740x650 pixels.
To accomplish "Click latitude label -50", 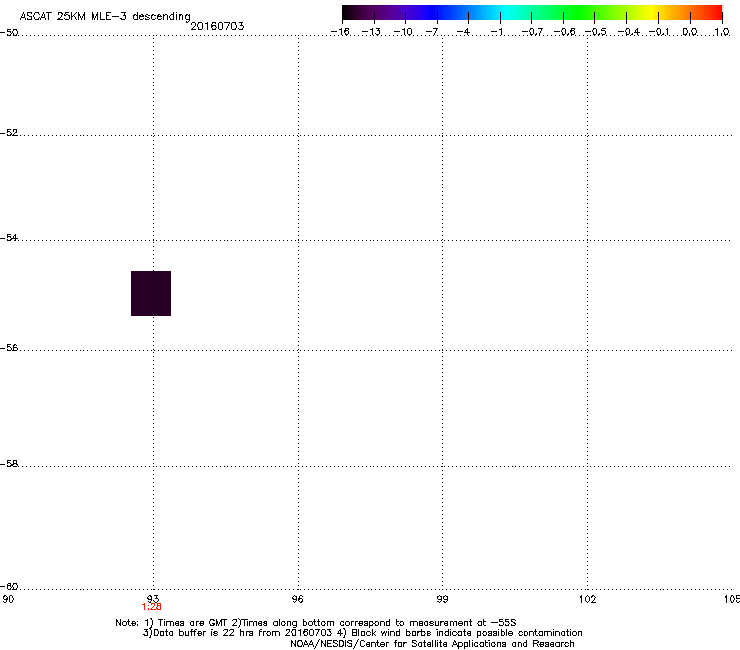I will coord(9,33).
